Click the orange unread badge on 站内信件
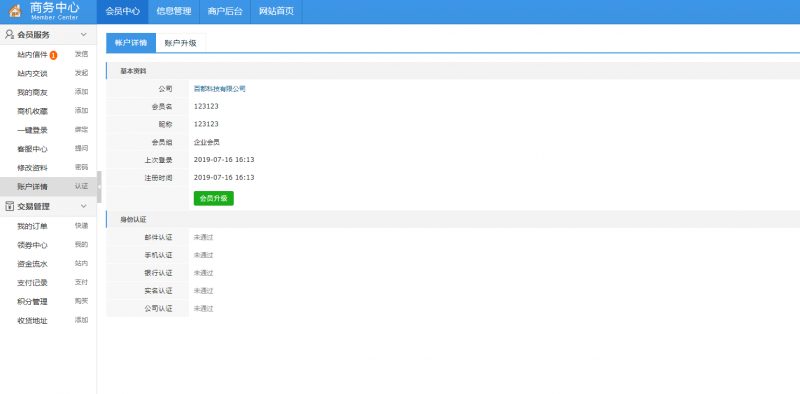 click(54, 55)
